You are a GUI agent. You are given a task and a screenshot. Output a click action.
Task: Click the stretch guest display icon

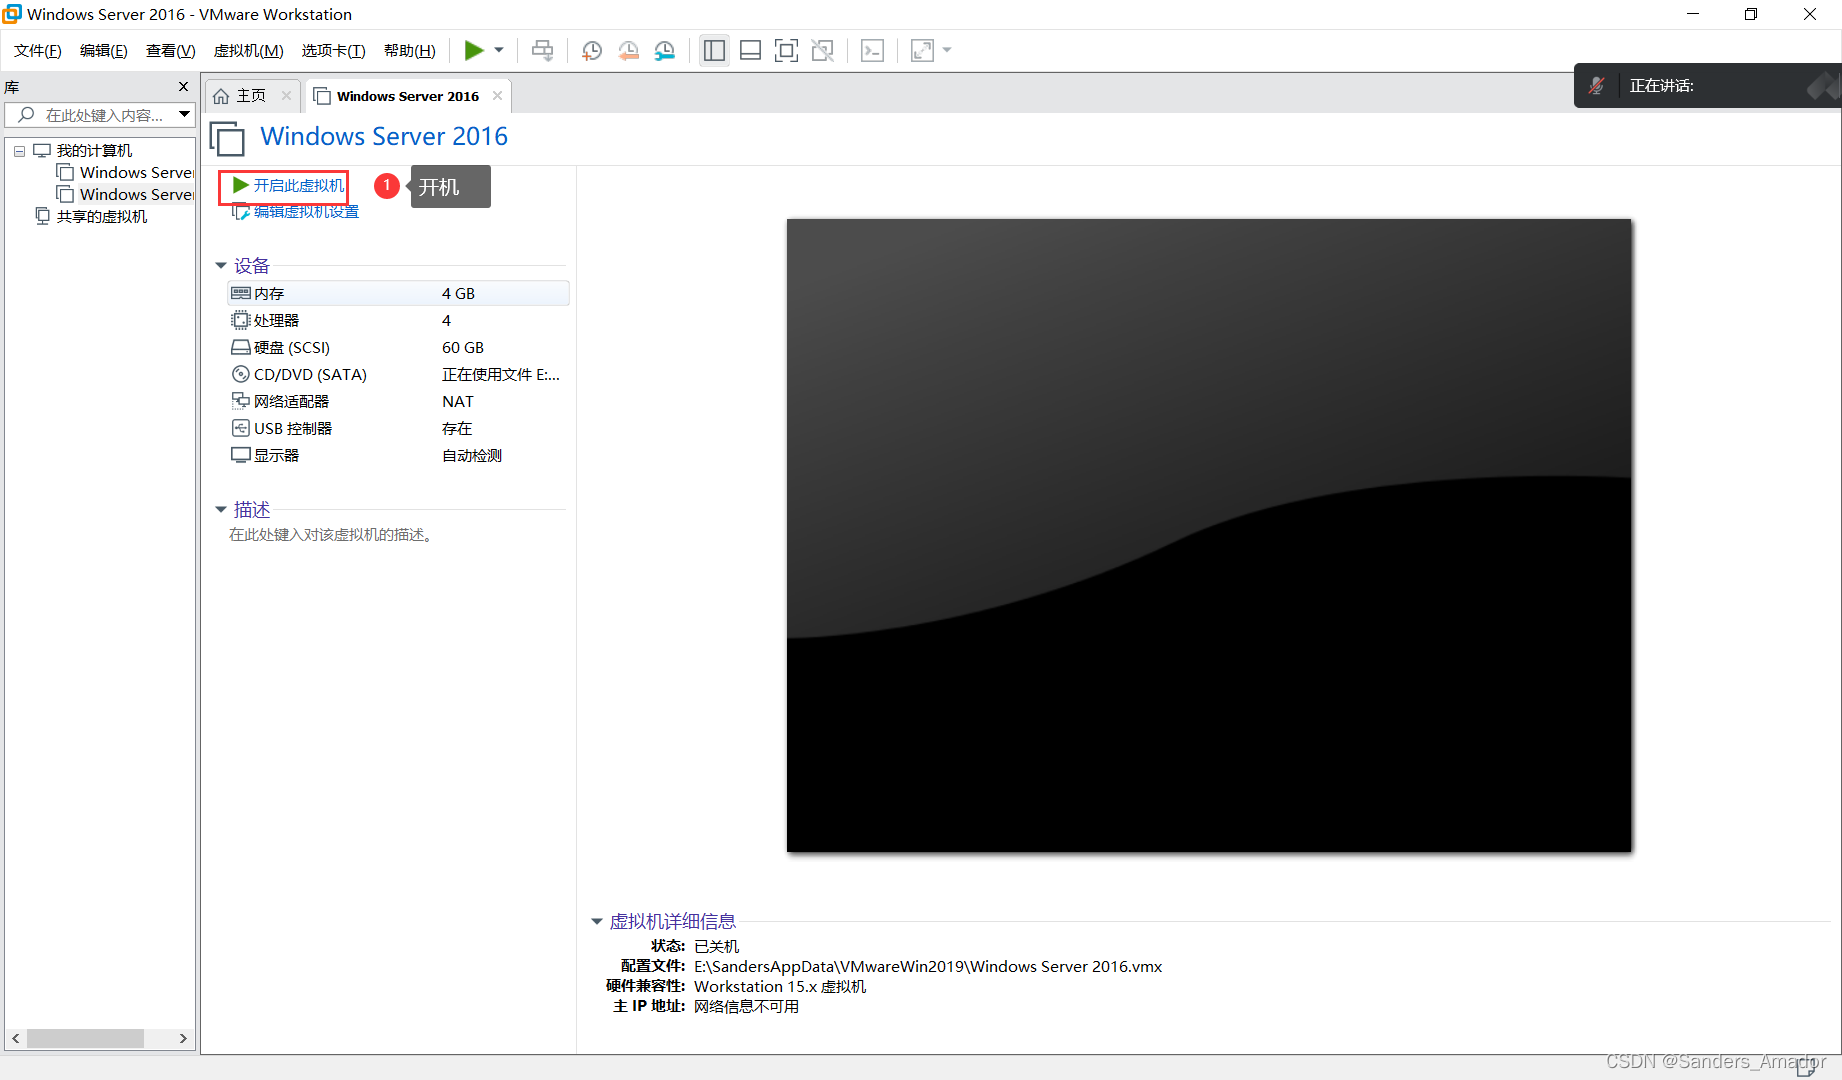click(x=922, y=50)
